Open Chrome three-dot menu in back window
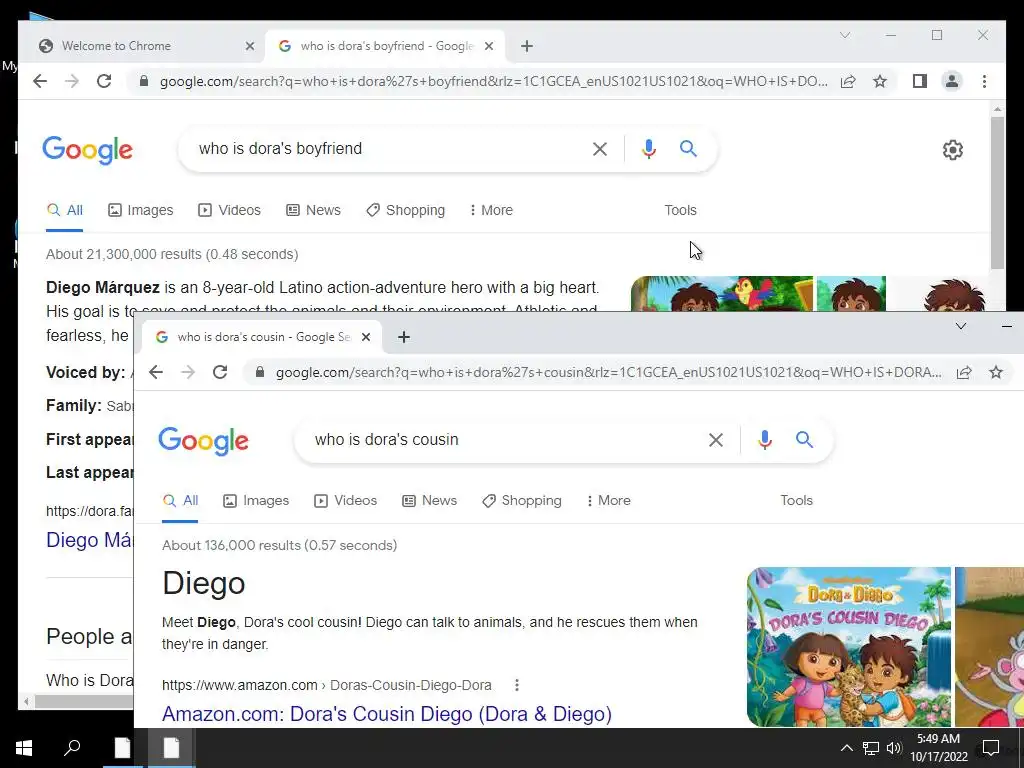 coord(984,81)
